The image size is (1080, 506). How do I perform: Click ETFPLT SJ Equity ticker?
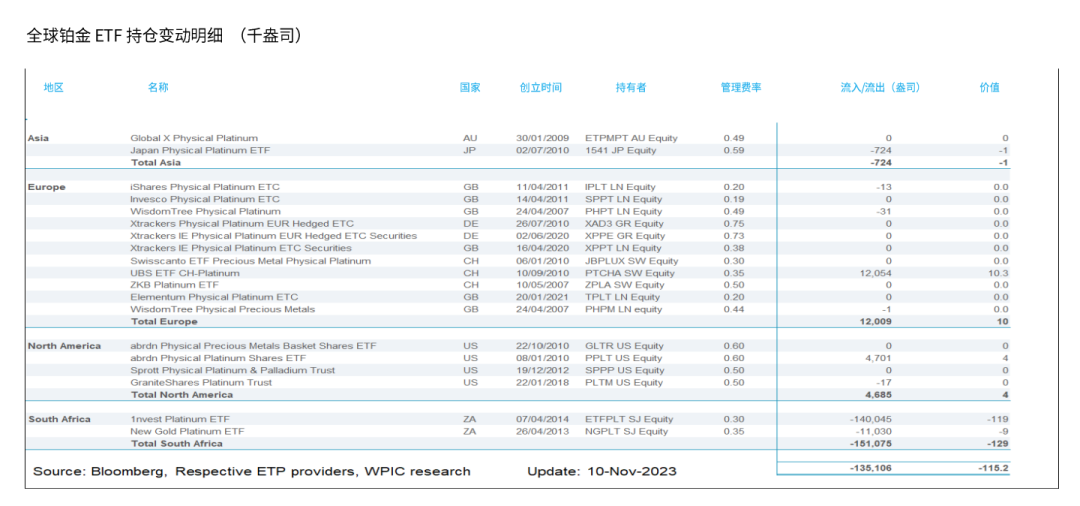pos(628,419)
